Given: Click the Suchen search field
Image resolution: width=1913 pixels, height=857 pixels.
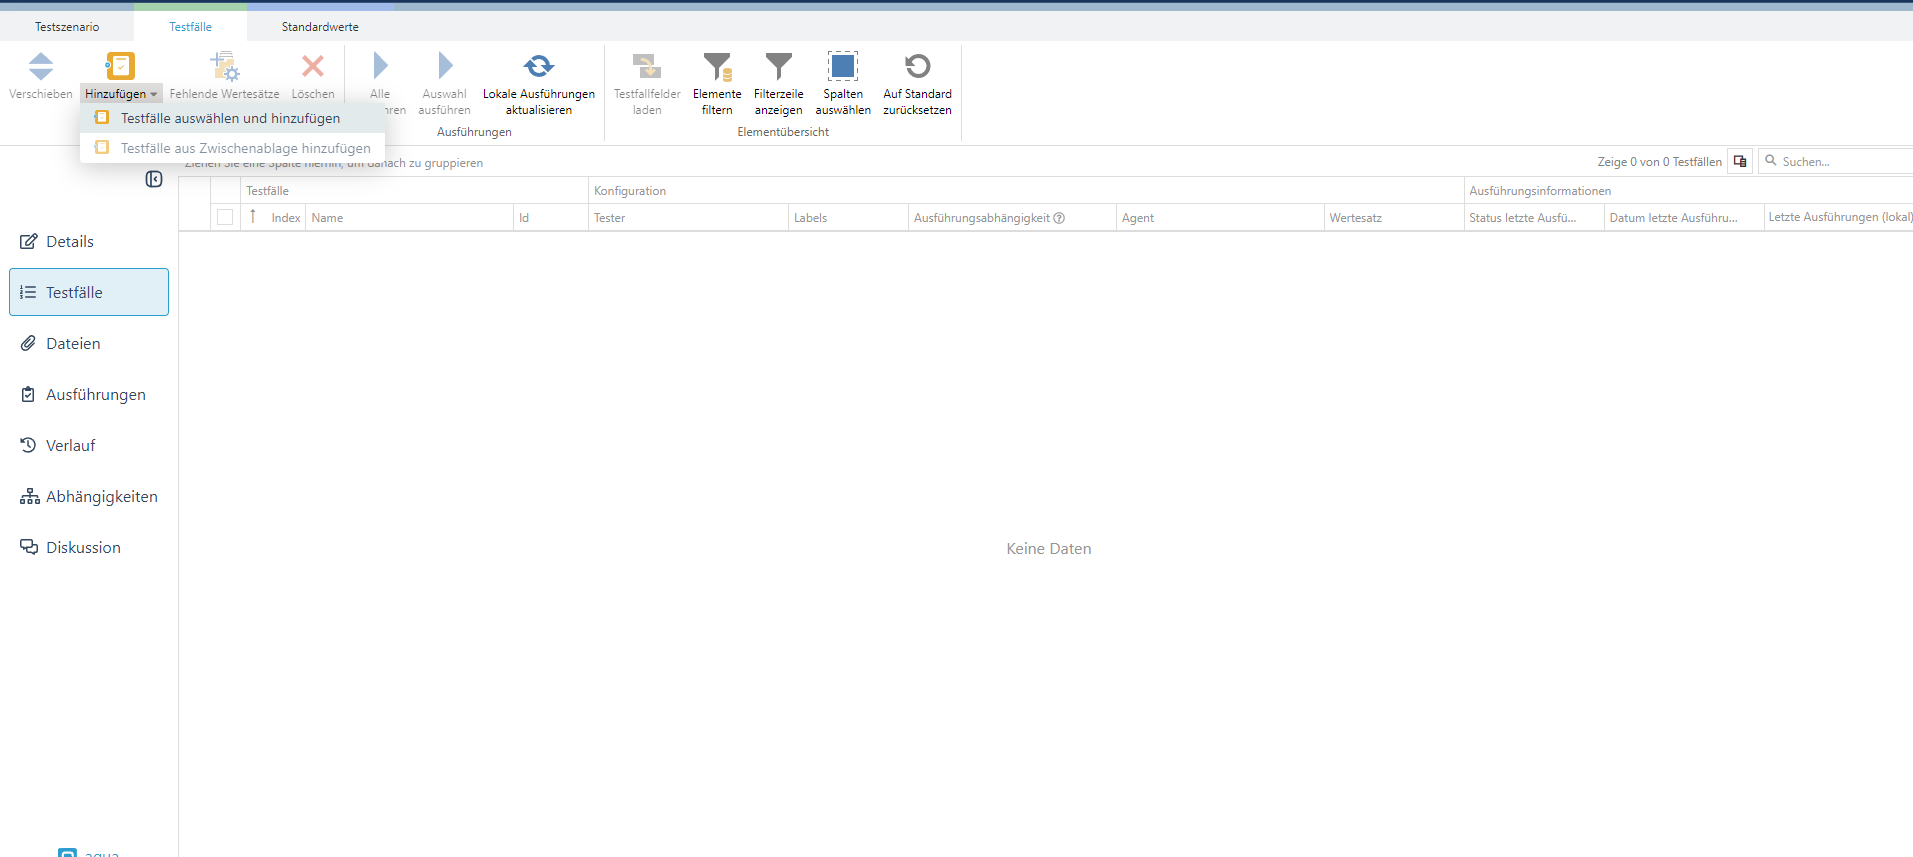Looking at the screenshot, I should click(x=1840, y=161).
